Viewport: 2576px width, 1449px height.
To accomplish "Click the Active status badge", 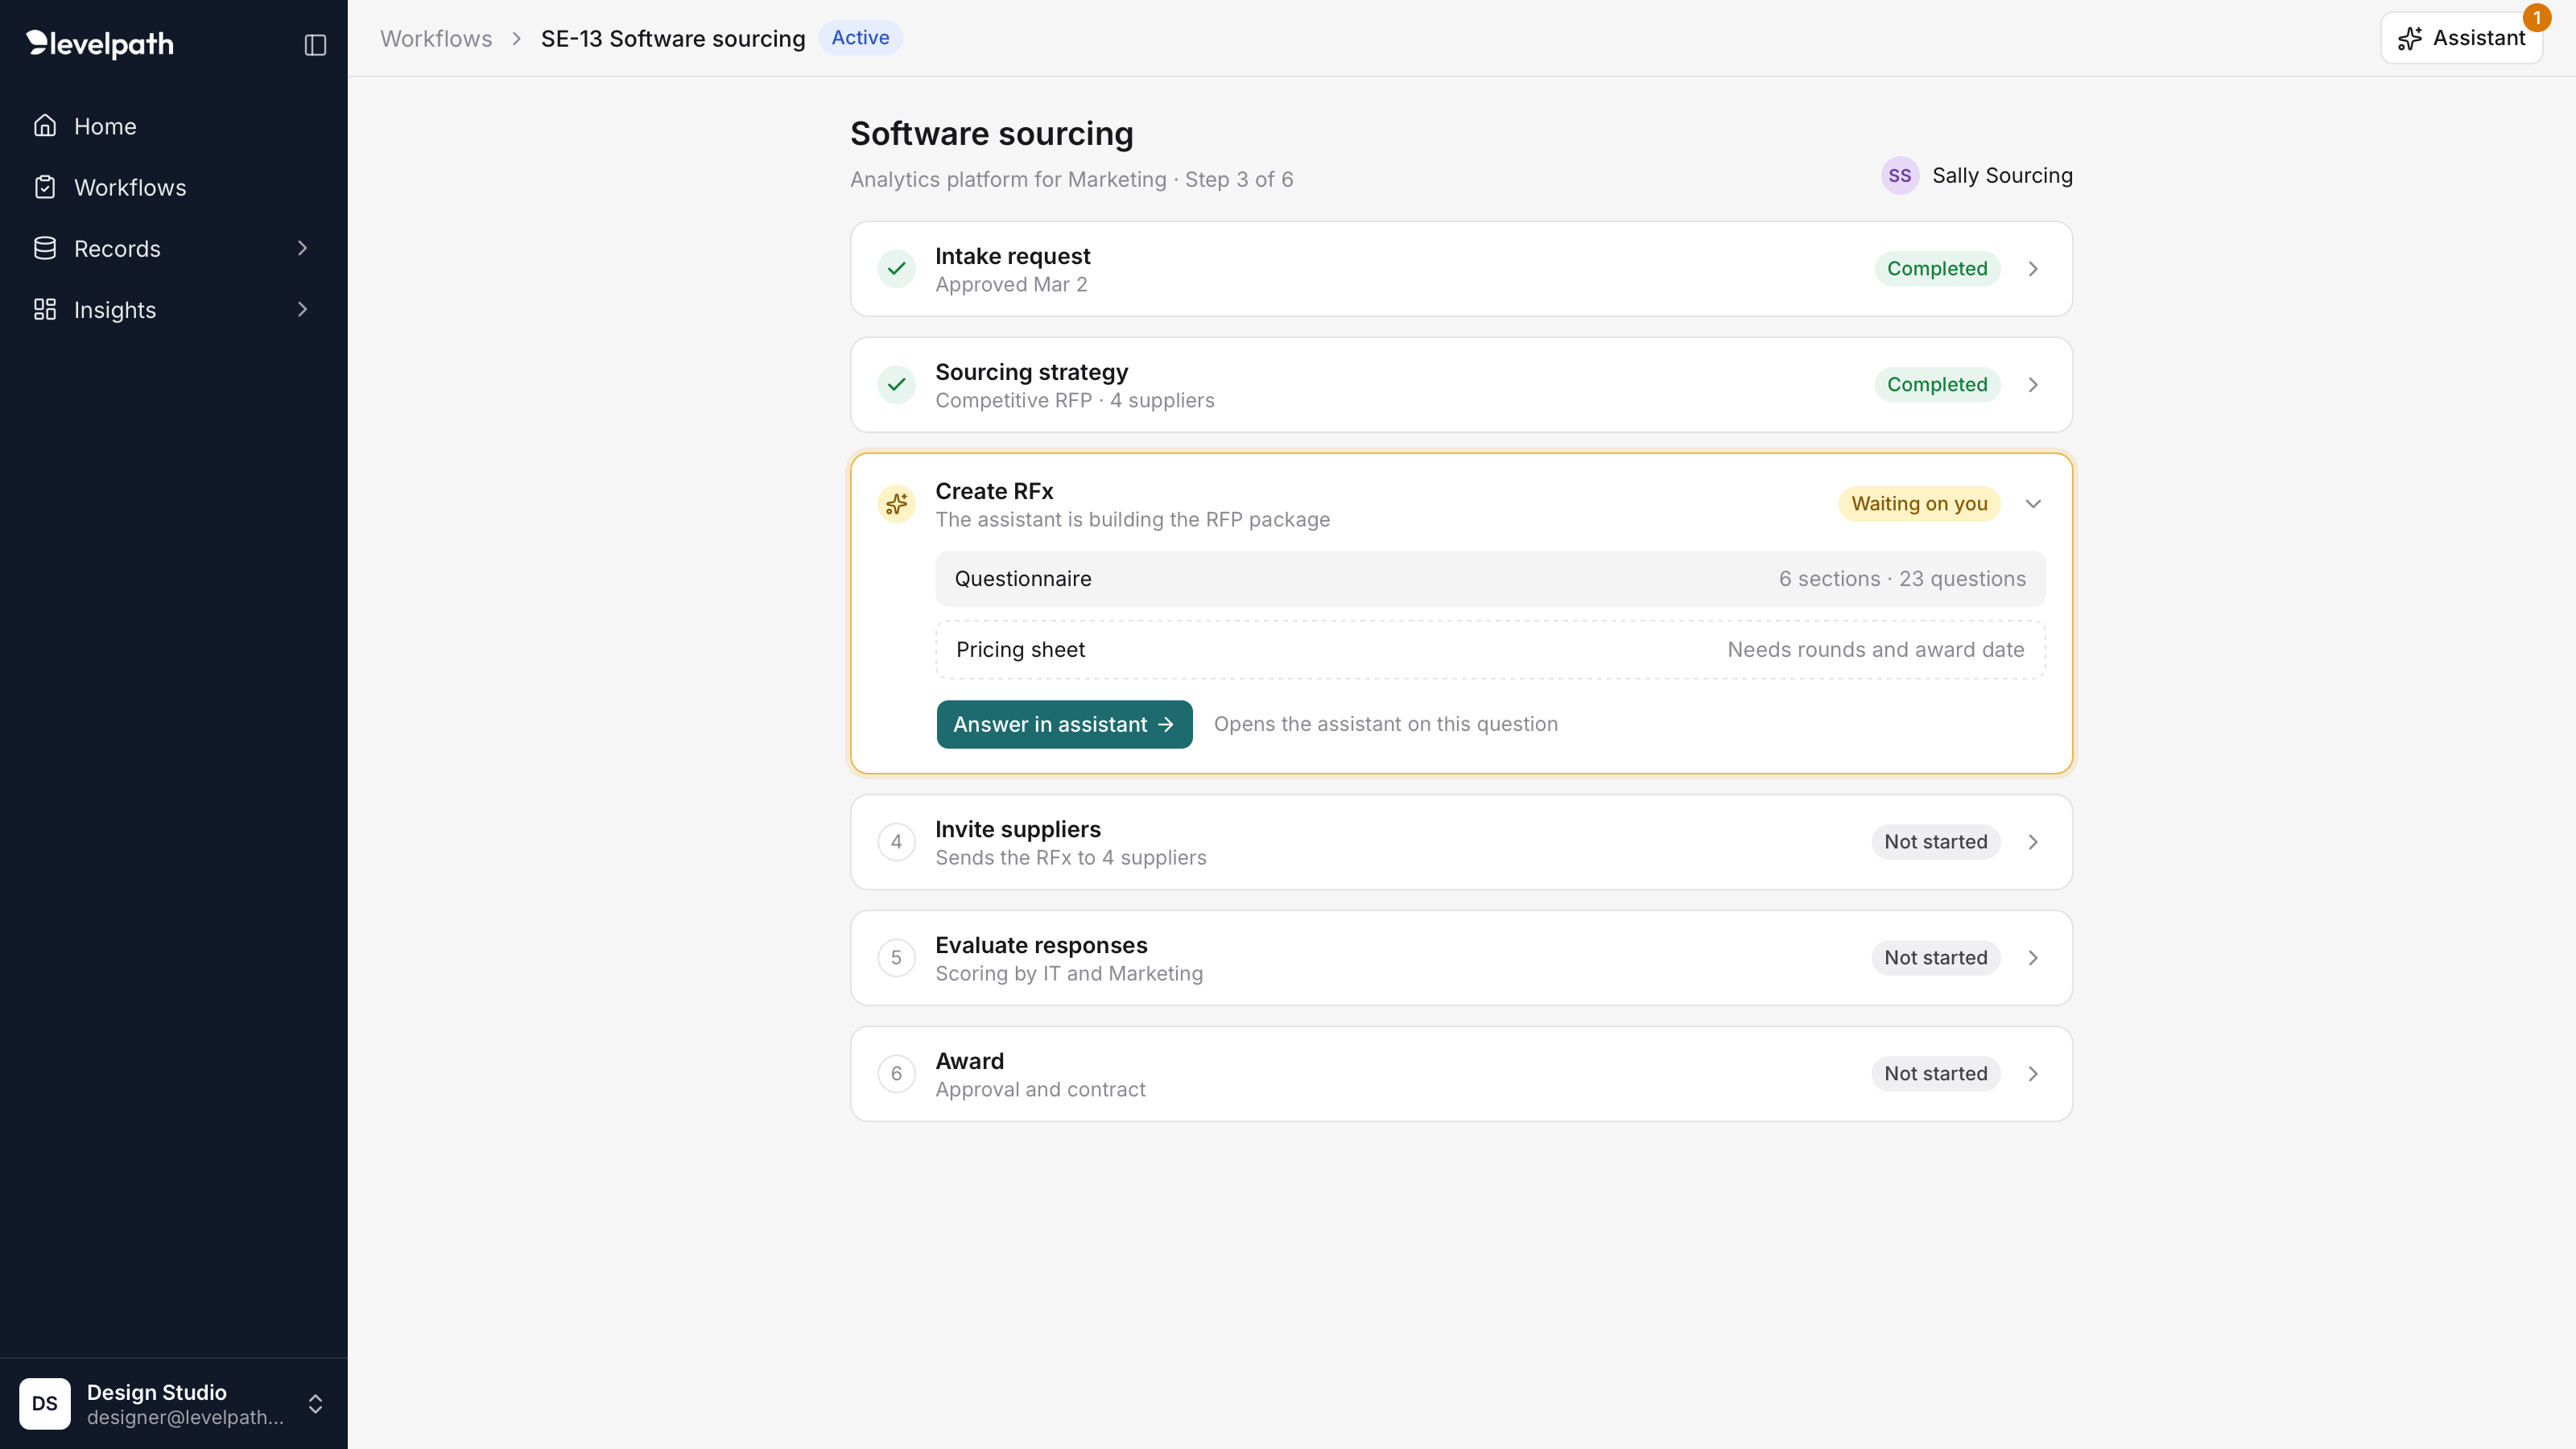I will point(860,38).
